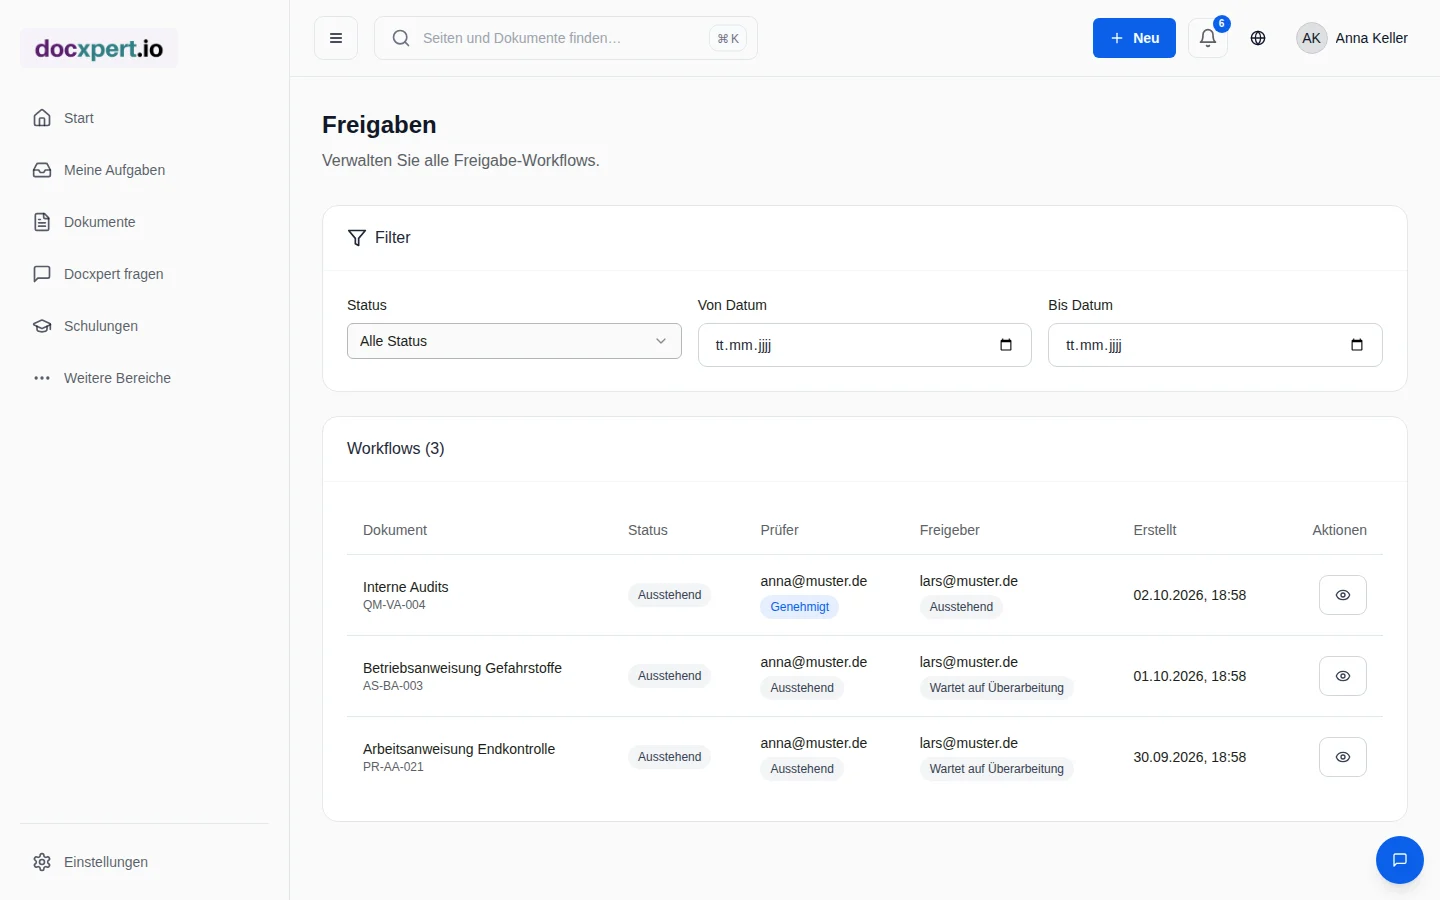Click the Freigeber column header
Viewport: 1440px width, 900px height.
pyautogui.click(x=949, y=530)
